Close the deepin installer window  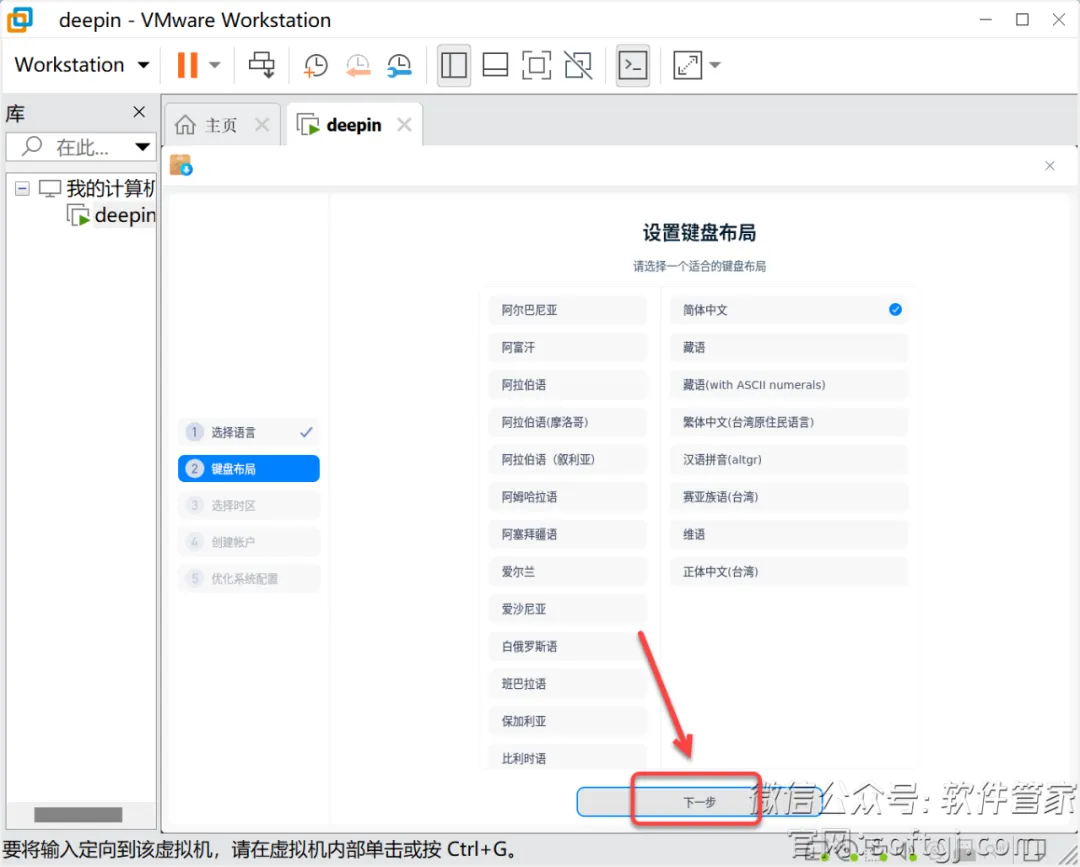pyautogui.click(x=1050, y=166)
